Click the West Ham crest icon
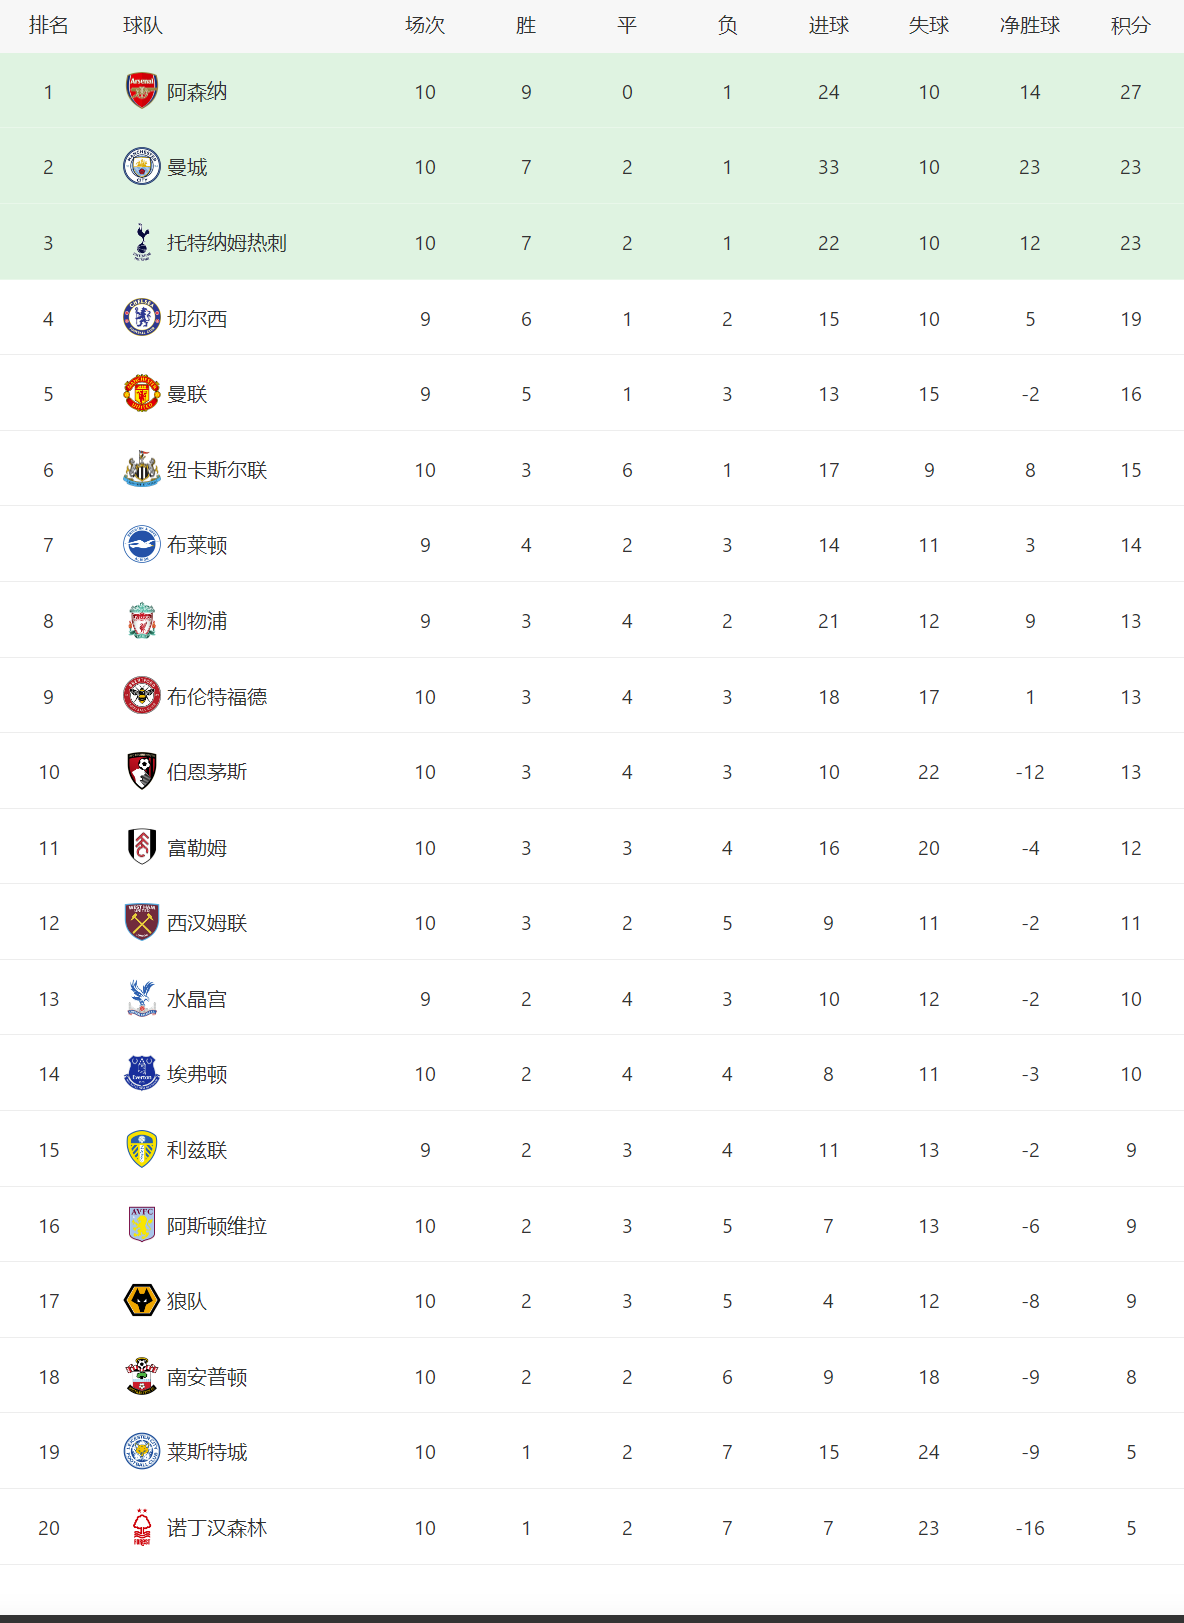Image resolution: width=1184 pixels, height=1623 pixels. pyautogui.click(x=142, y=922)
